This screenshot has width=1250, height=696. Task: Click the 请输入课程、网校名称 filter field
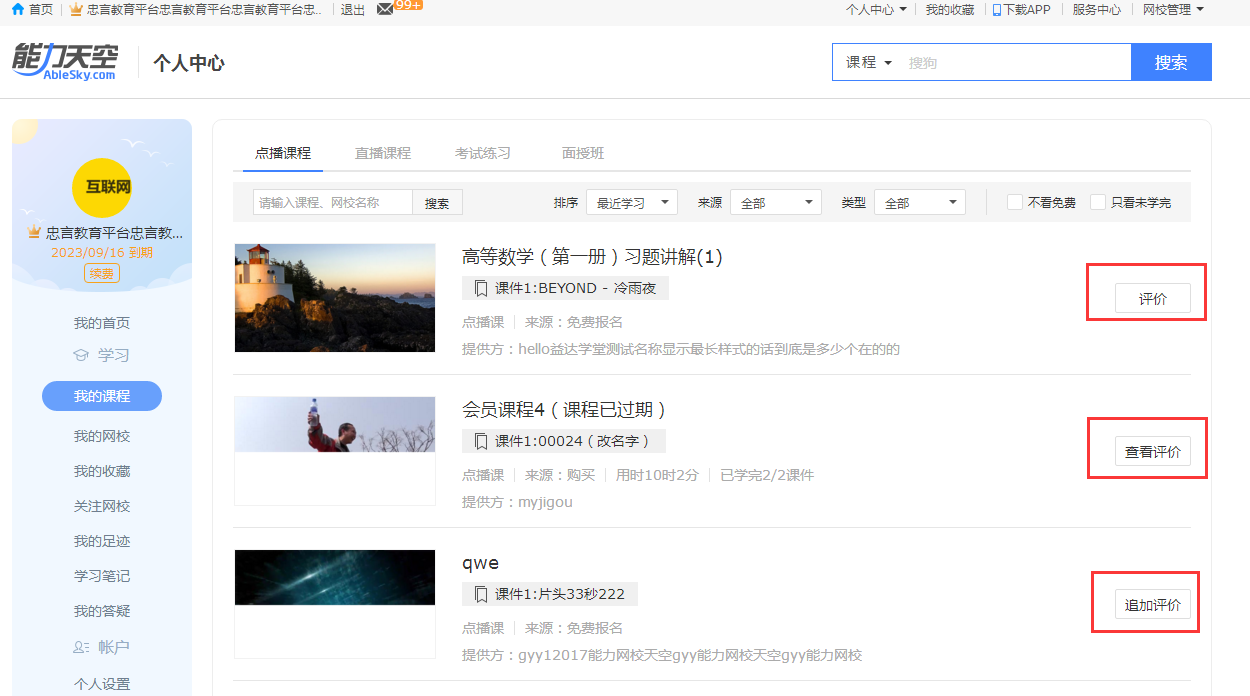coord(333,202)
